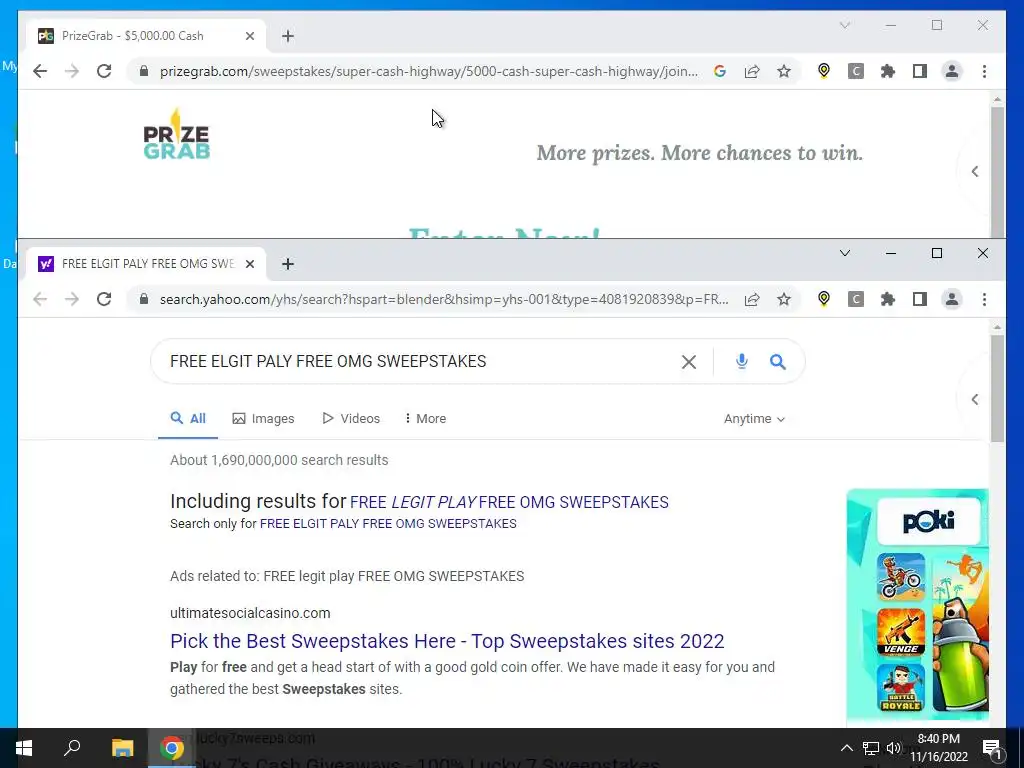Submit search with the magnifier icon

(x=777, y=361)
